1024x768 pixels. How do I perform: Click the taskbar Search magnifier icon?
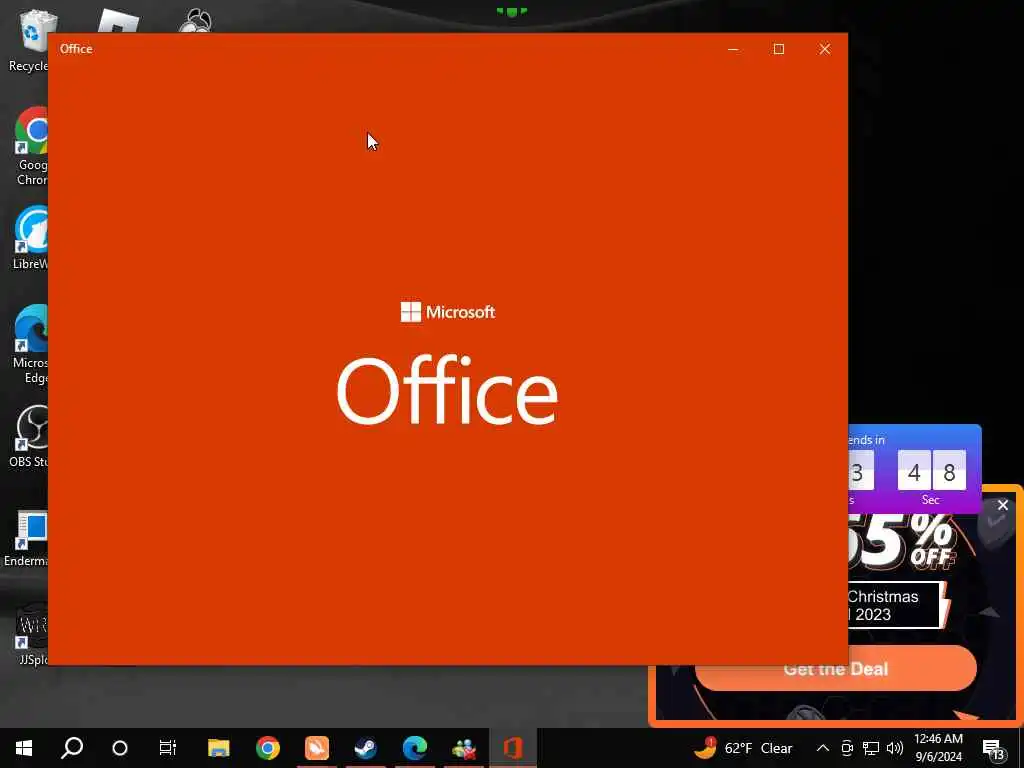coord(72,748)
